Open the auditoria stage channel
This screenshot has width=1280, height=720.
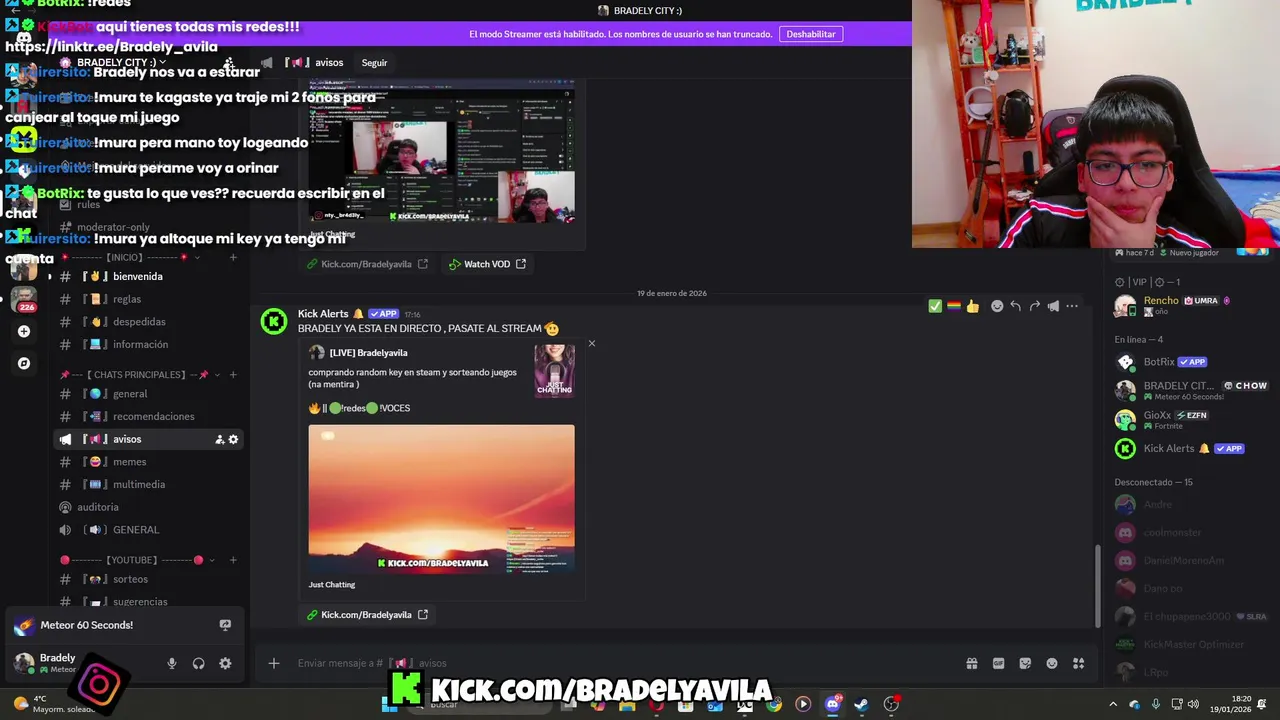click(148, 507)
